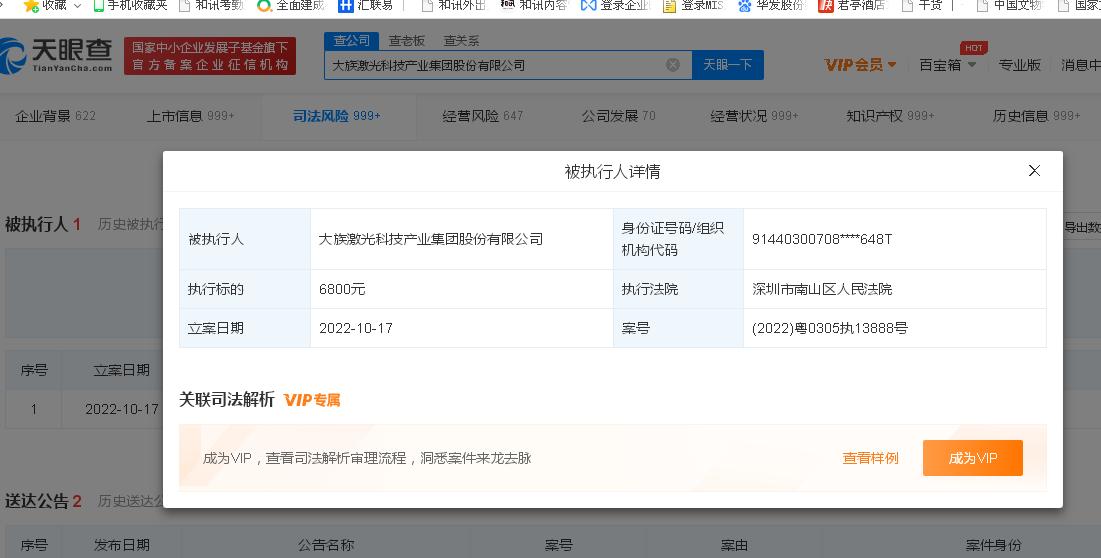Click 2022-10-17 in the background table row
Image resolution: width=1101 pixels, height=558 pixels.
[x=122, y=408]
